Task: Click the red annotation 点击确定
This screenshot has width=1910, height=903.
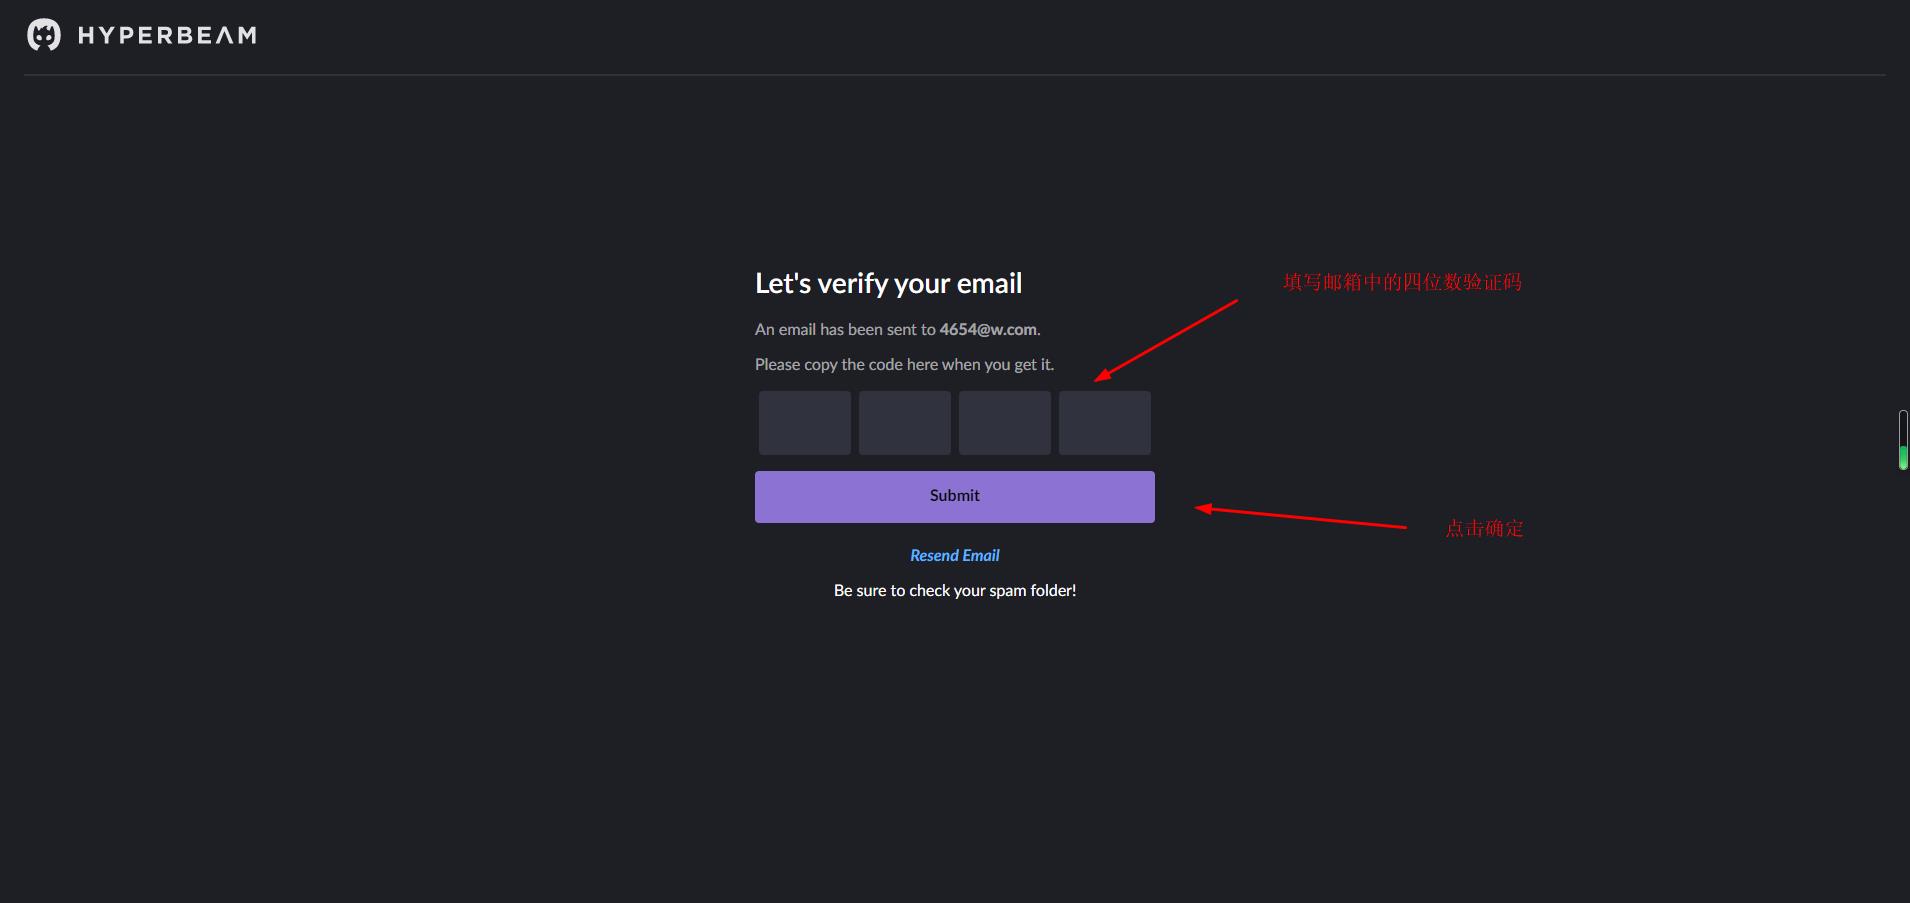Action: coord(1484,528)
